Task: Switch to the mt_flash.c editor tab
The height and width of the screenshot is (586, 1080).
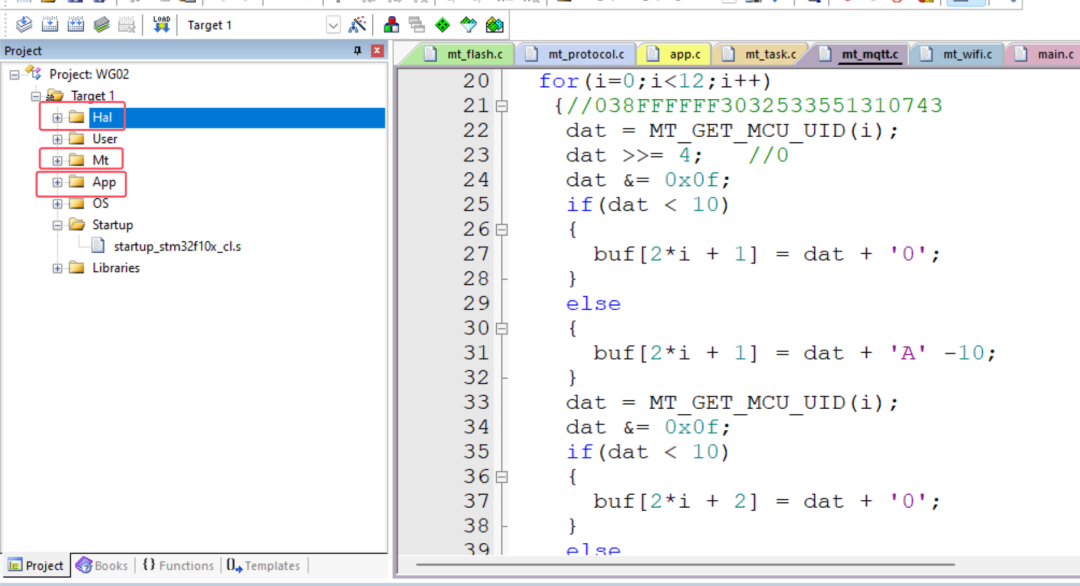Action: (x=464, y=54)
